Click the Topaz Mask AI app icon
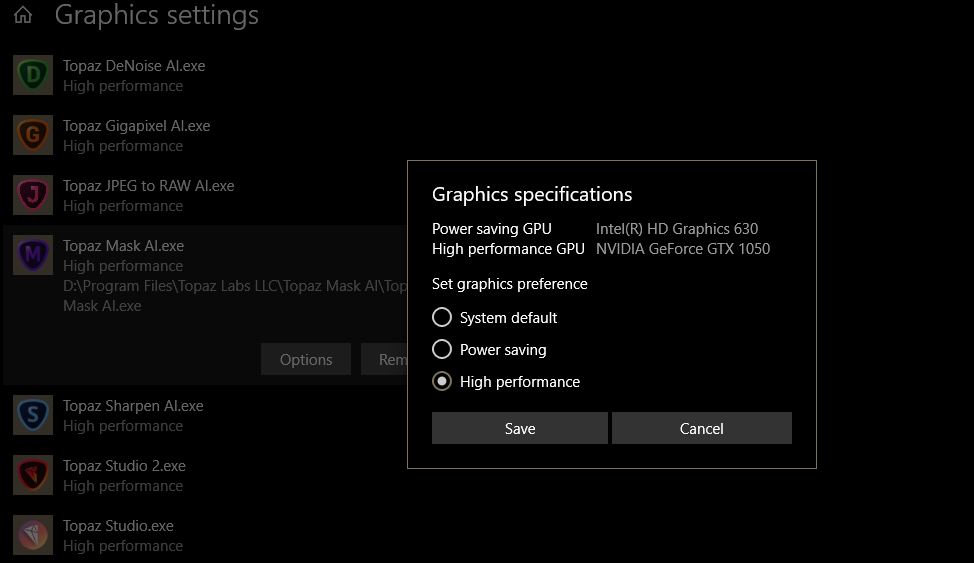 (x=33, y=255)
